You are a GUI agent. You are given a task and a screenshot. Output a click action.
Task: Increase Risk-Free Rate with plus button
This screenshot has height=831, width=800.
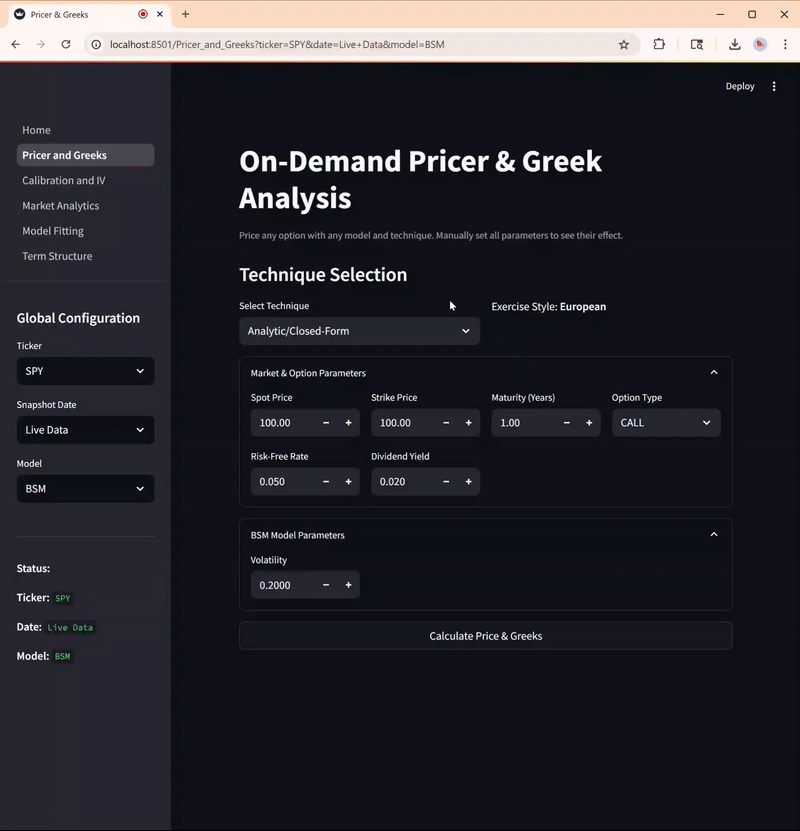click(349, 482)
